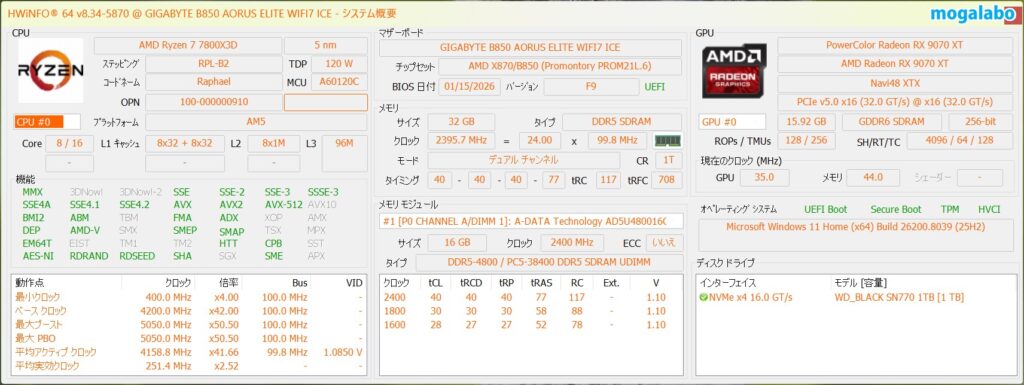Click the L1 cache value 8x32 + 8x32
The height and width of the screenshot is (385, 1024).
tap(185, 144)
